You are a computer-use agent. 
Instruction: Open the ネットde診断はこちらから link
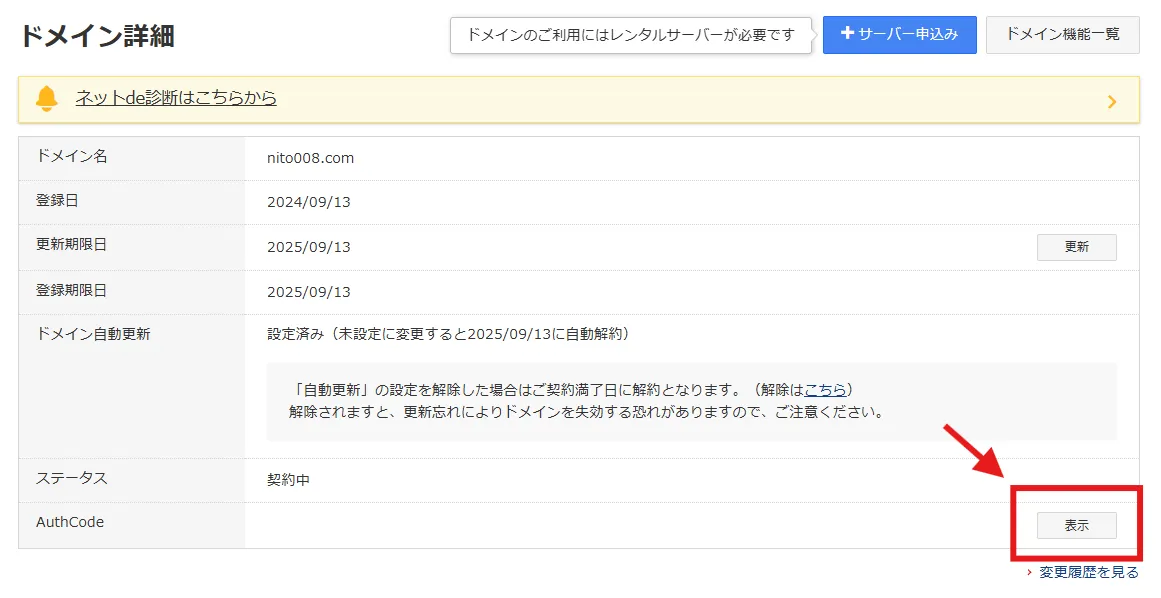176,98
